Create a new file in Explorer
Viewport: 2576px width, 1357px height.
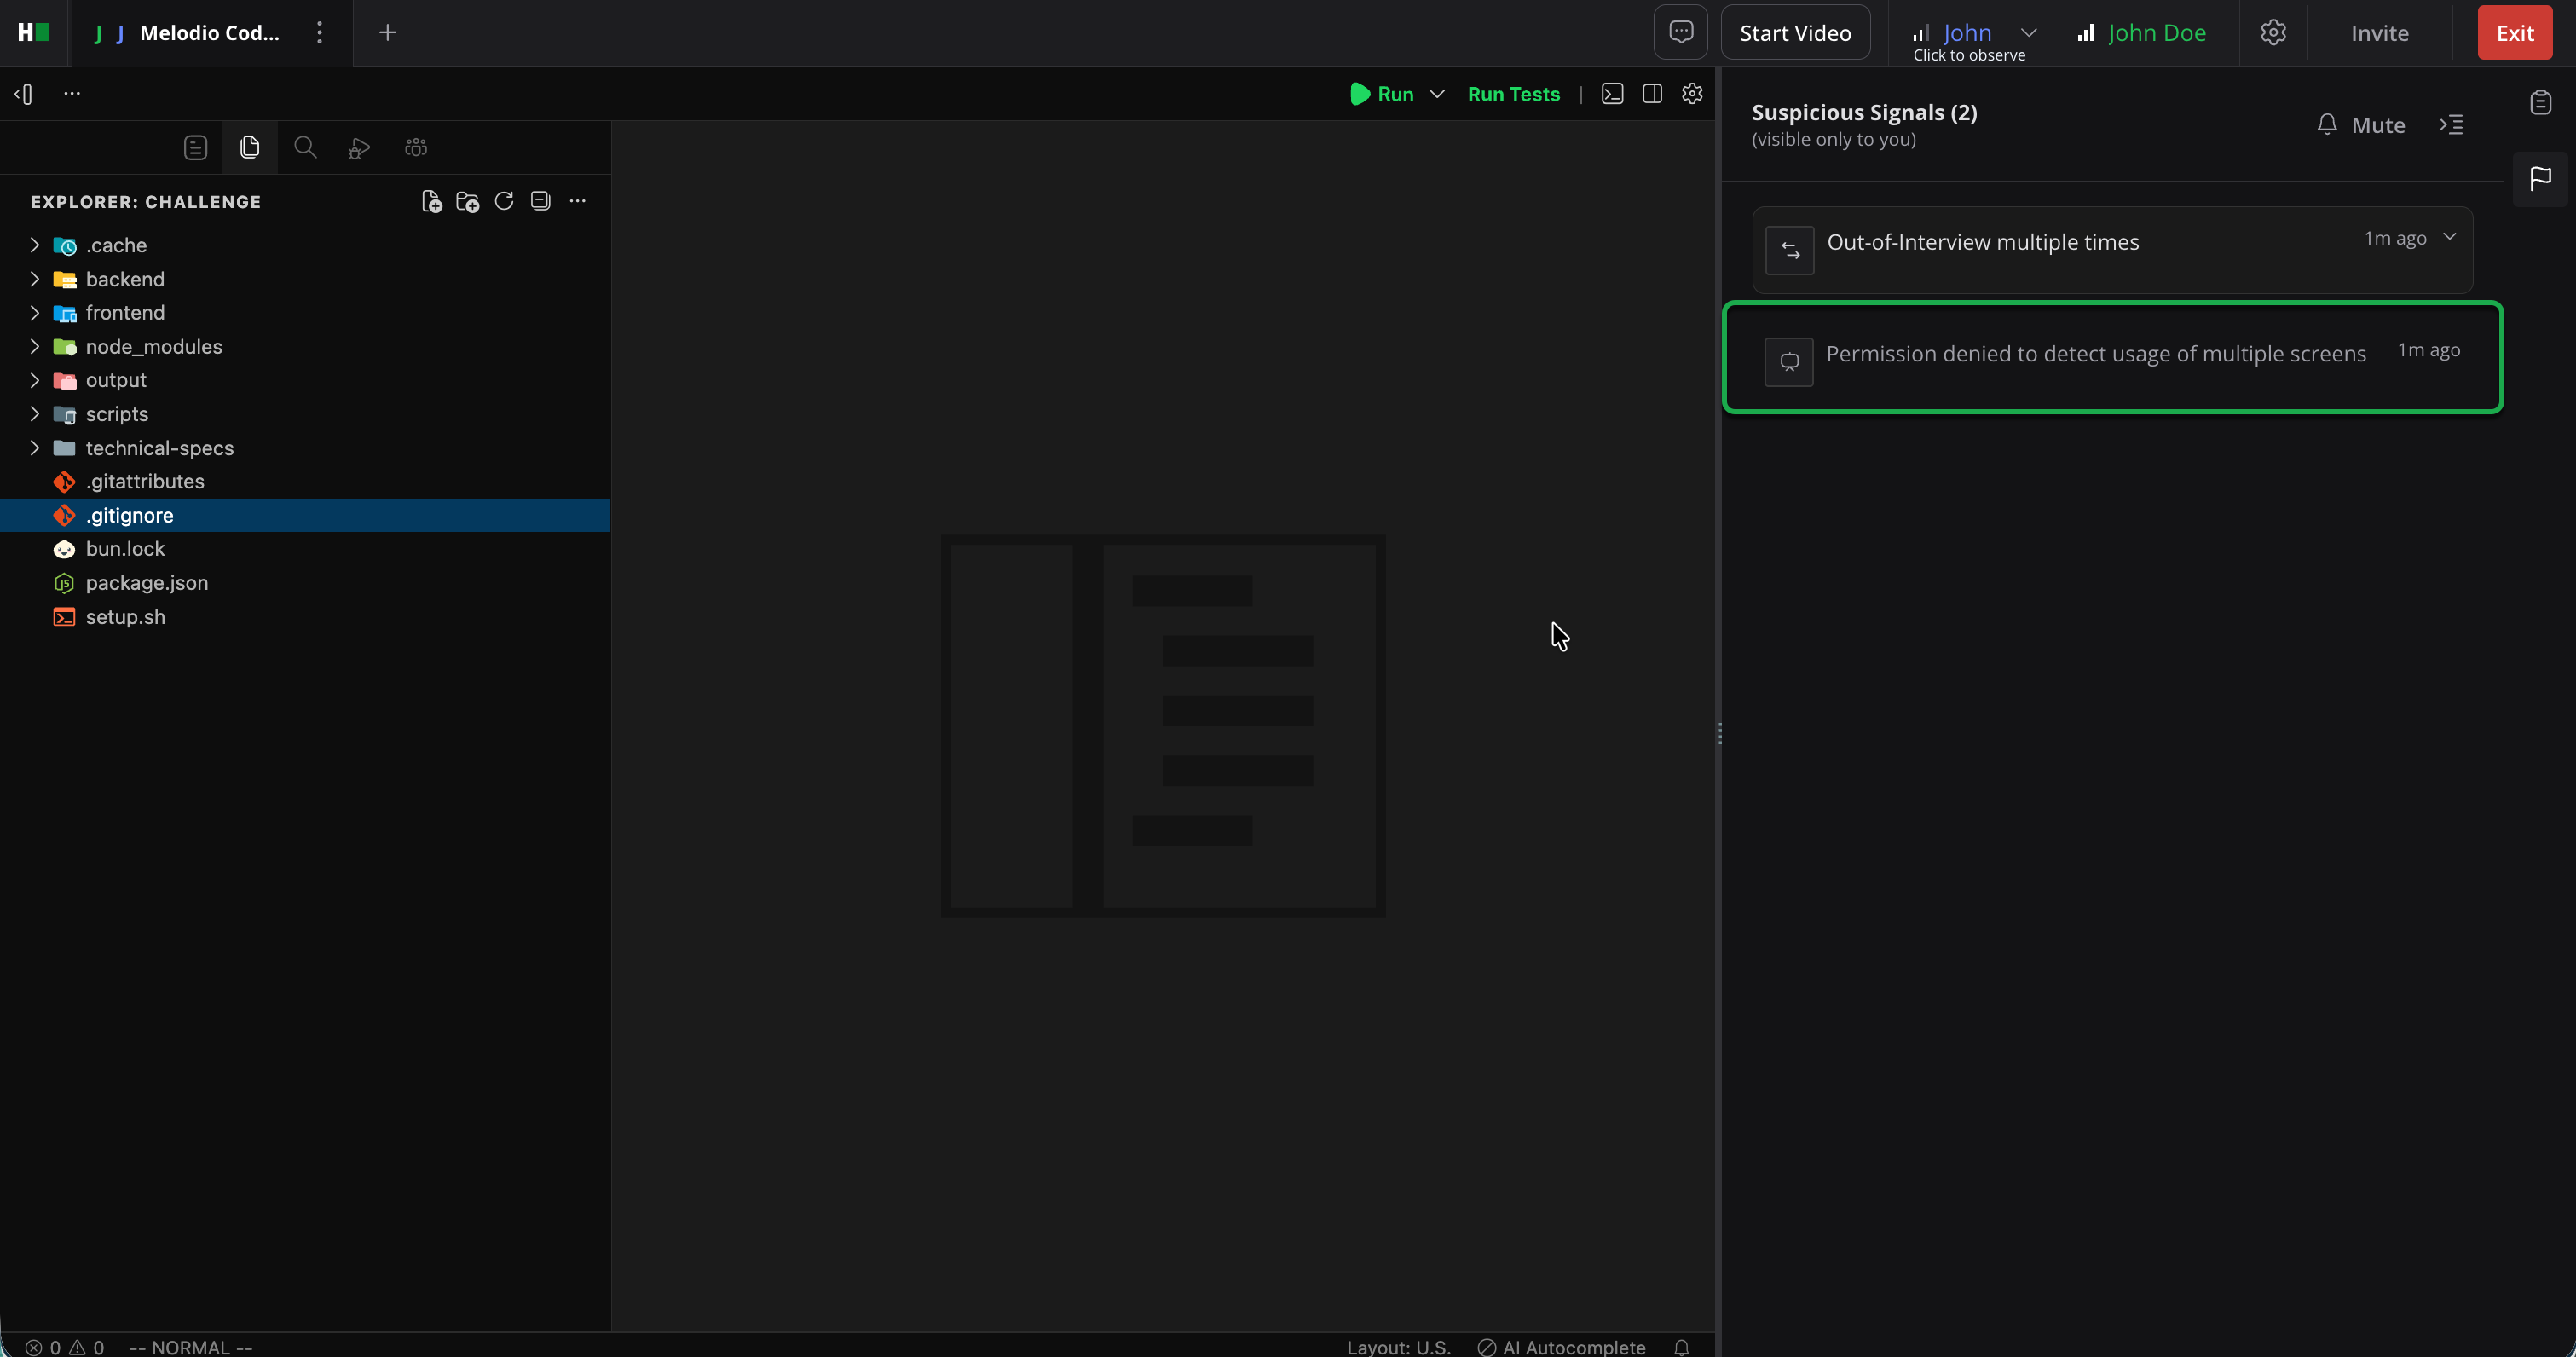[x=431, y=202]
